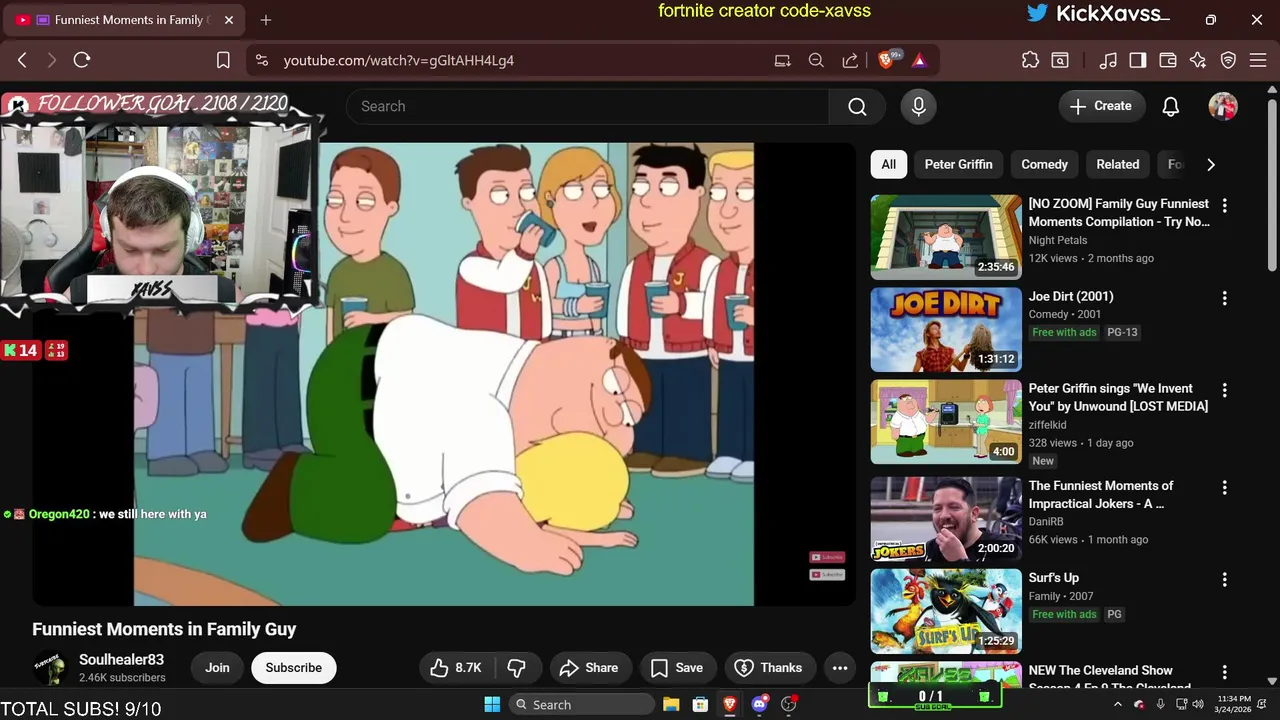The image size is (1280, 720).
Task: Start voice search with the microphone button
Action: tap(918, 106)
